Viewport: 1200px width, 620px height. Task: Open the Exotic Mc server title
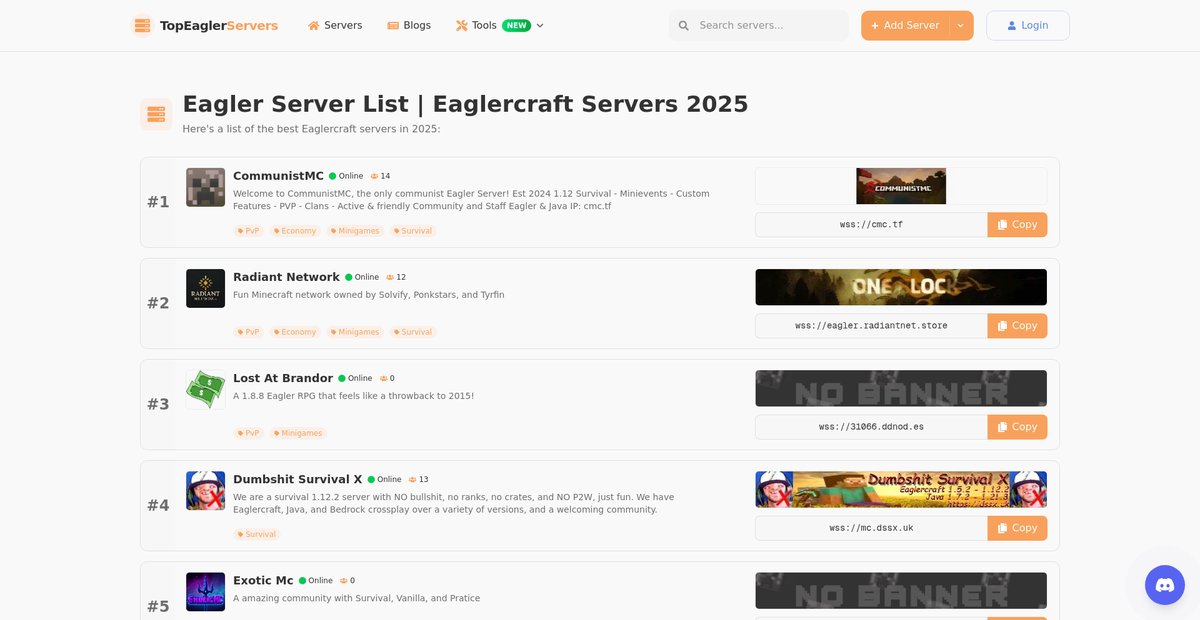point(263,580)
